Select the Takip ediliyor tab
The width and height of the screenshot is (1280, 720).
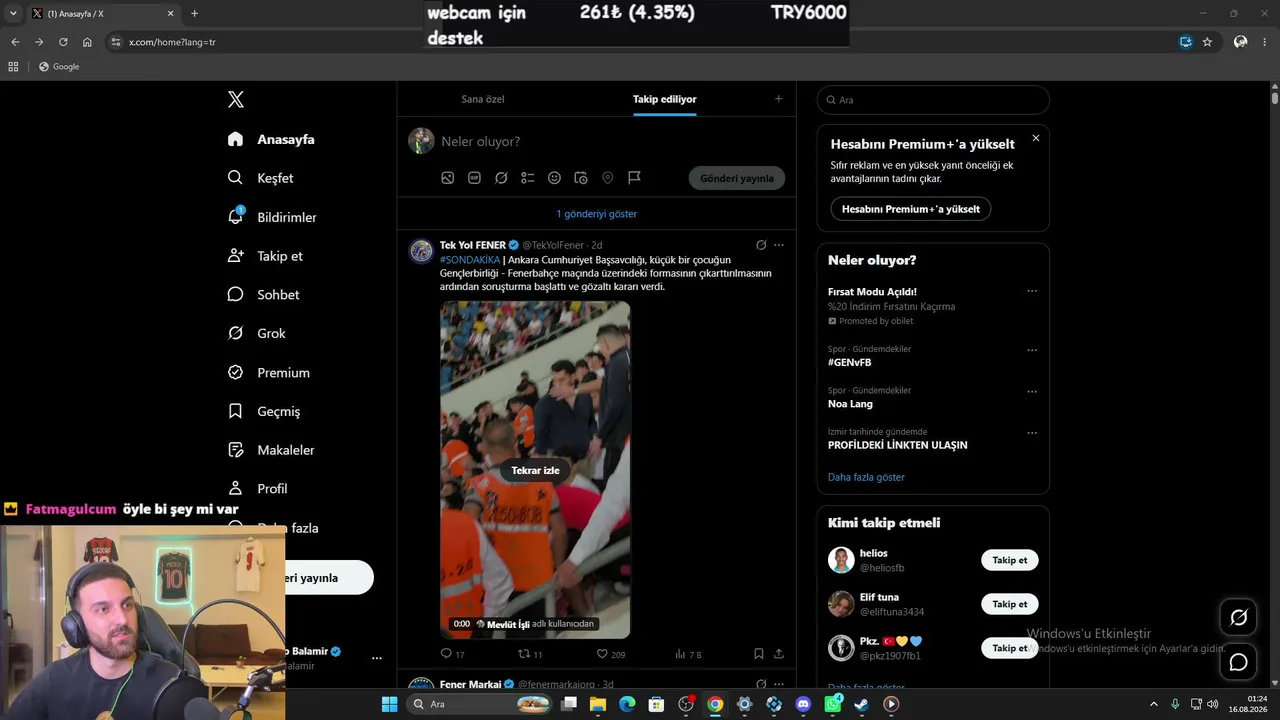665,99
